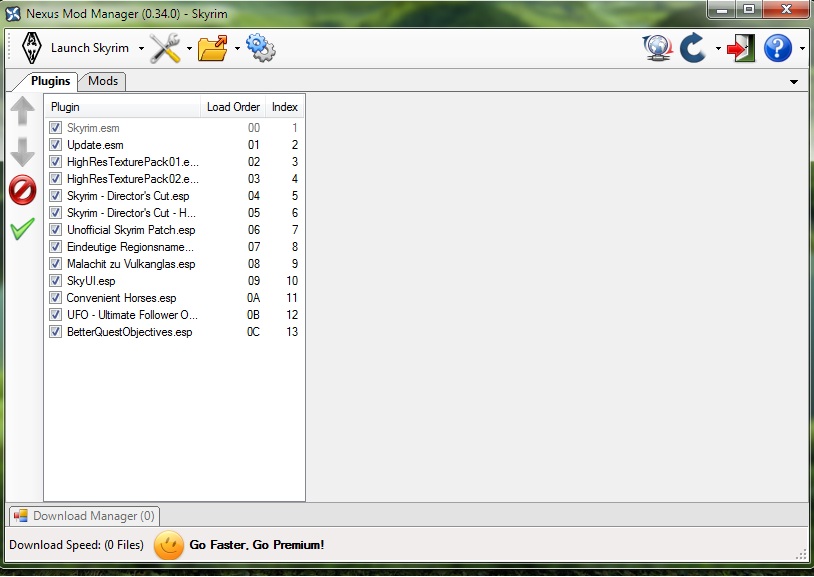The width and height of the screenshot is (814, 577).
Task: Click the move plugin up arrow
Action: [x=22, y=112]
